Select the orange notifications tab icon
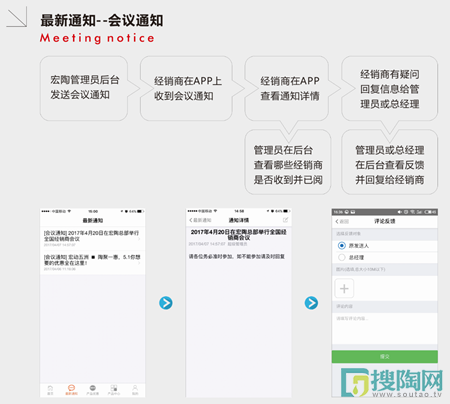Image resolution: width=450 pixels, height=404 pixels. [x=71, y=390]
